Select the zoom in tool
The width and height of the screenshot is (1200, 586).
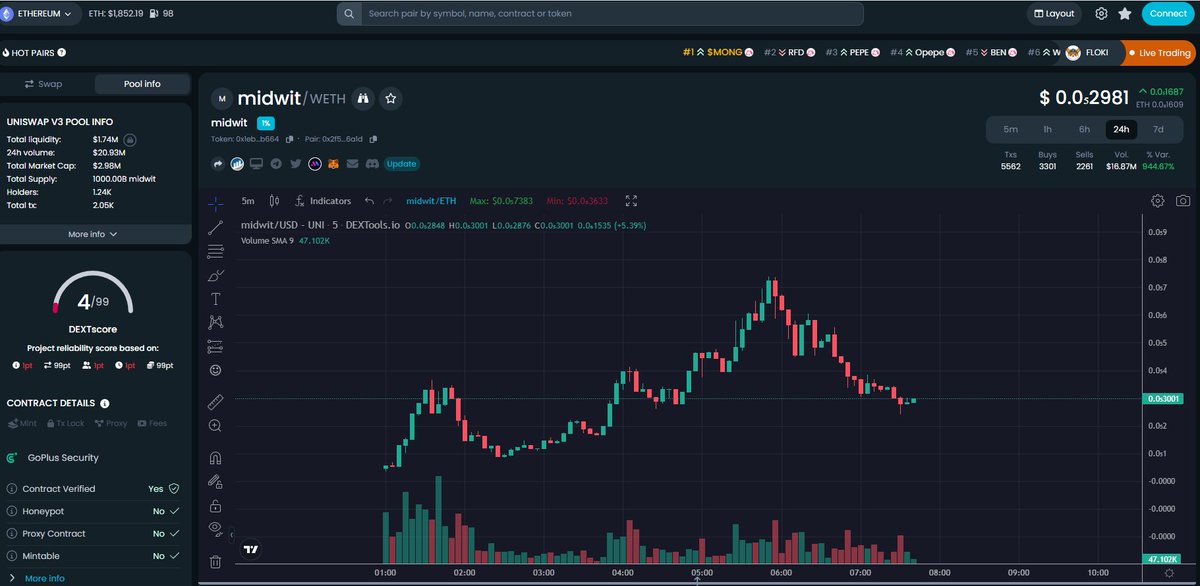click(215, 426)
